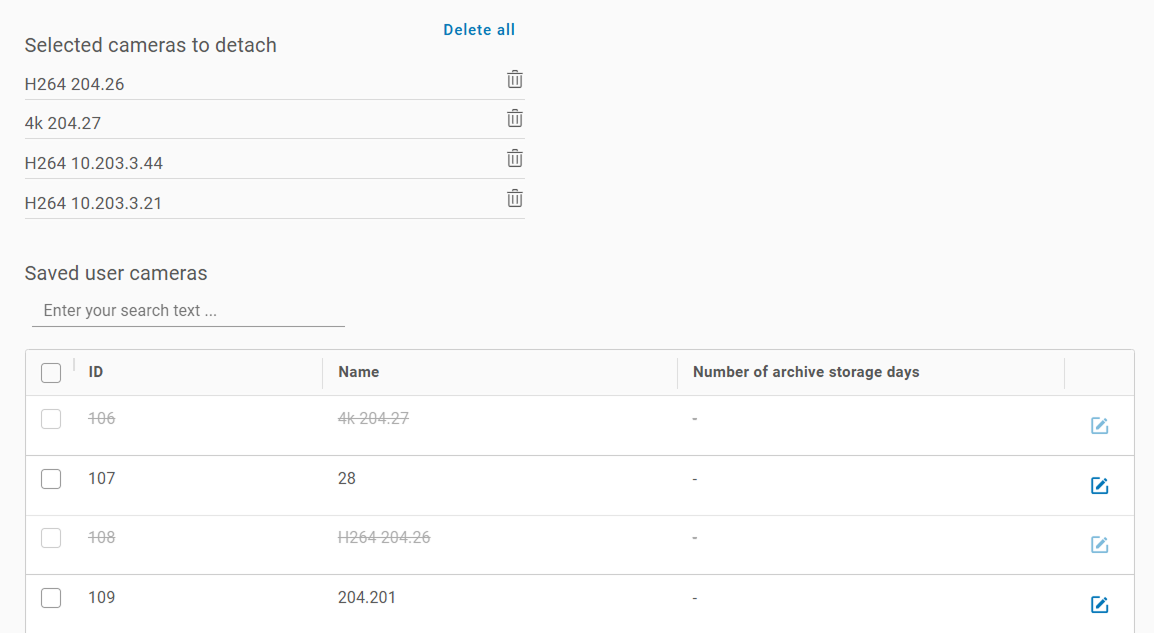
Task: Remove H264 204.26 from detach list
Action: 515,80
